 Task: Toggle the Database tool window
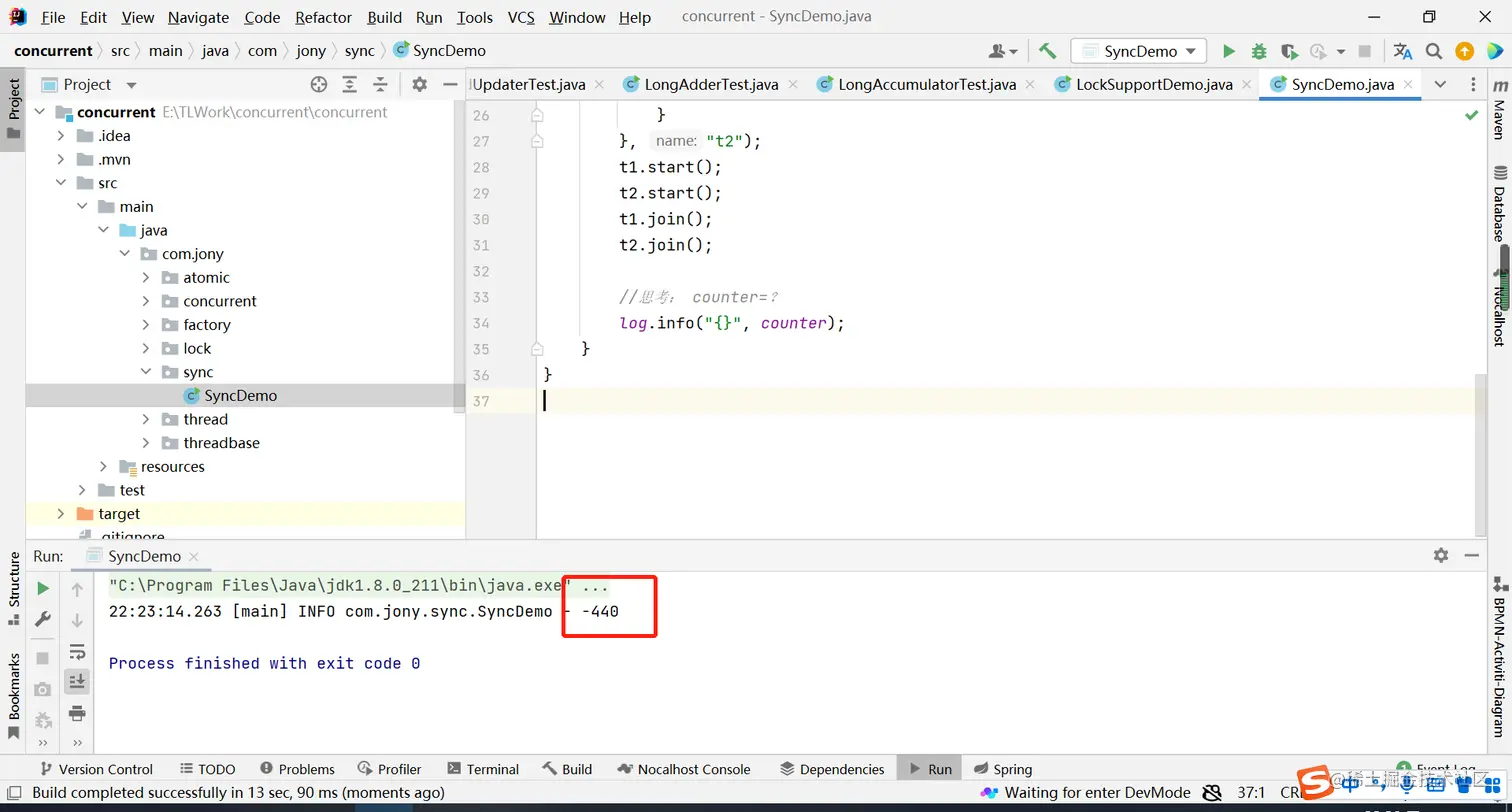1499,204
